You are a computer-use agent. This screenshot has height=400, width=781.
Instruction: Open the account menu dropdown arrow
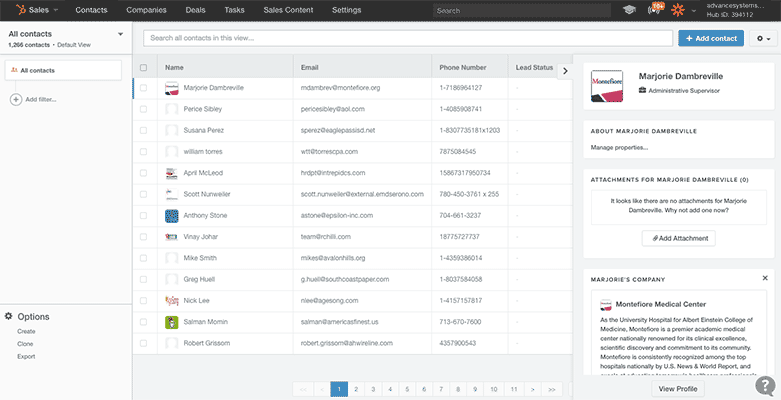point(694,10)
